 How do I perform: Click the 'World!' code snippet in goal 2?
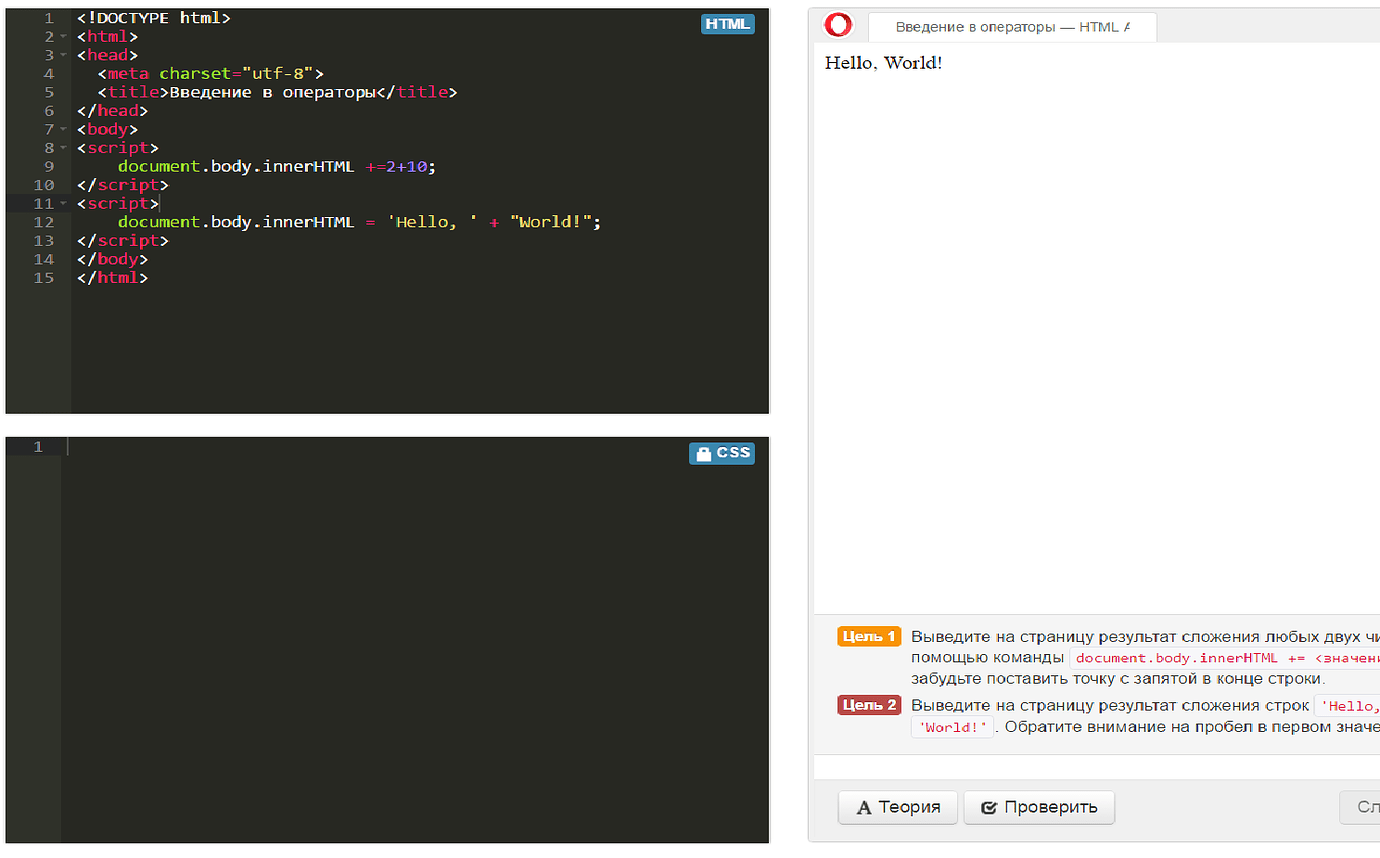(952, 728)
